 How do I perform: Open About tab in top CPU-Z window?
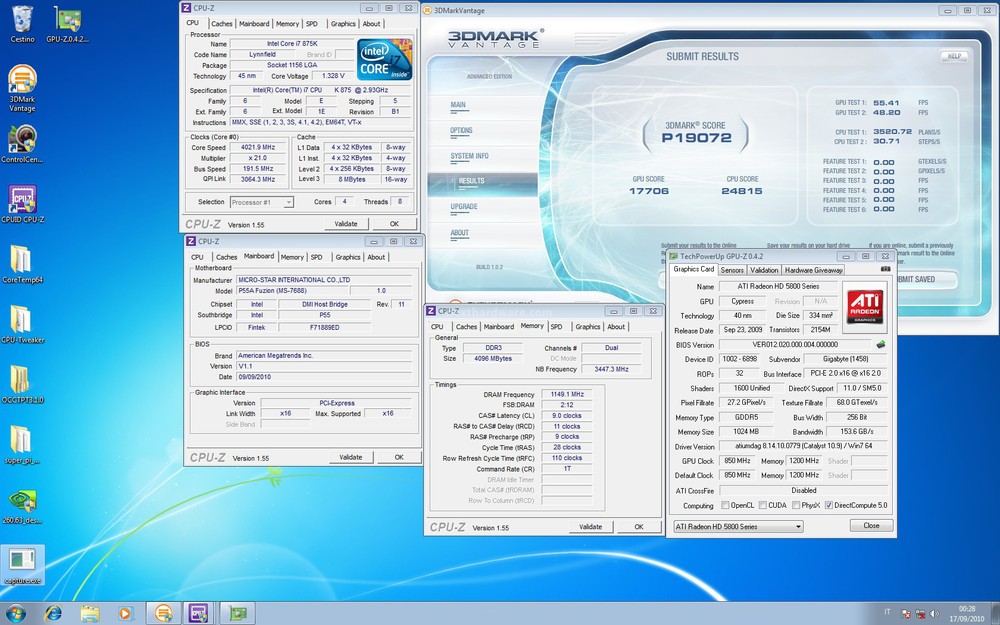pyautogui.click(x=371, y=24)
